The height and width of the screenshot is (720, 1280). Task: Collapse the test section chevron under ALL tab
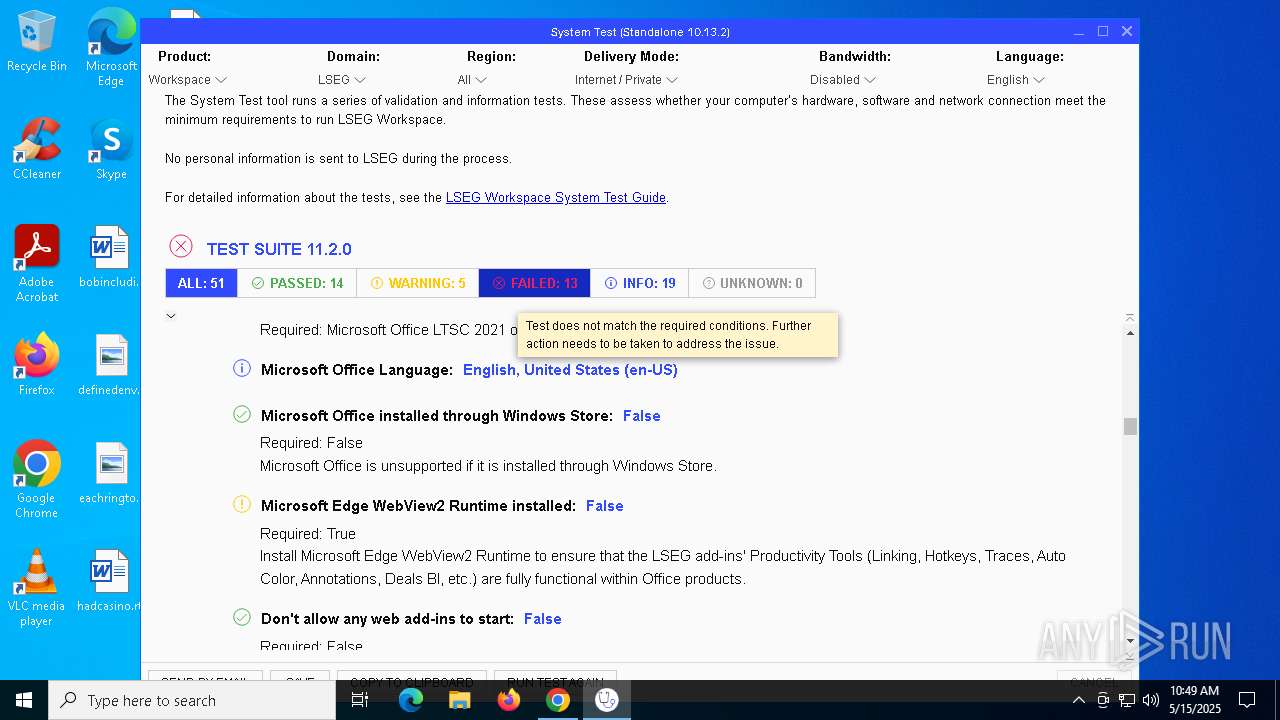point(171,316)
